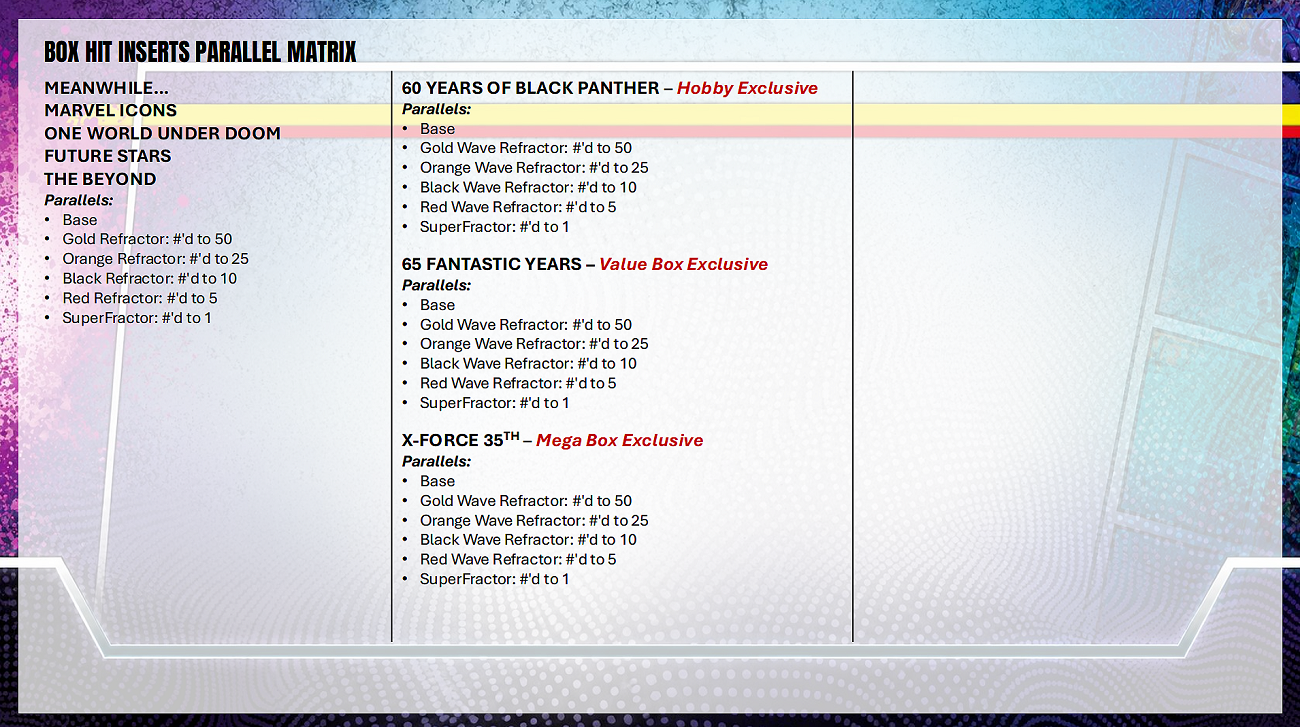1300x727 pixels.
Task: Click the red 'Hobby Exclusive' label
Action: [x=747, y=88]
